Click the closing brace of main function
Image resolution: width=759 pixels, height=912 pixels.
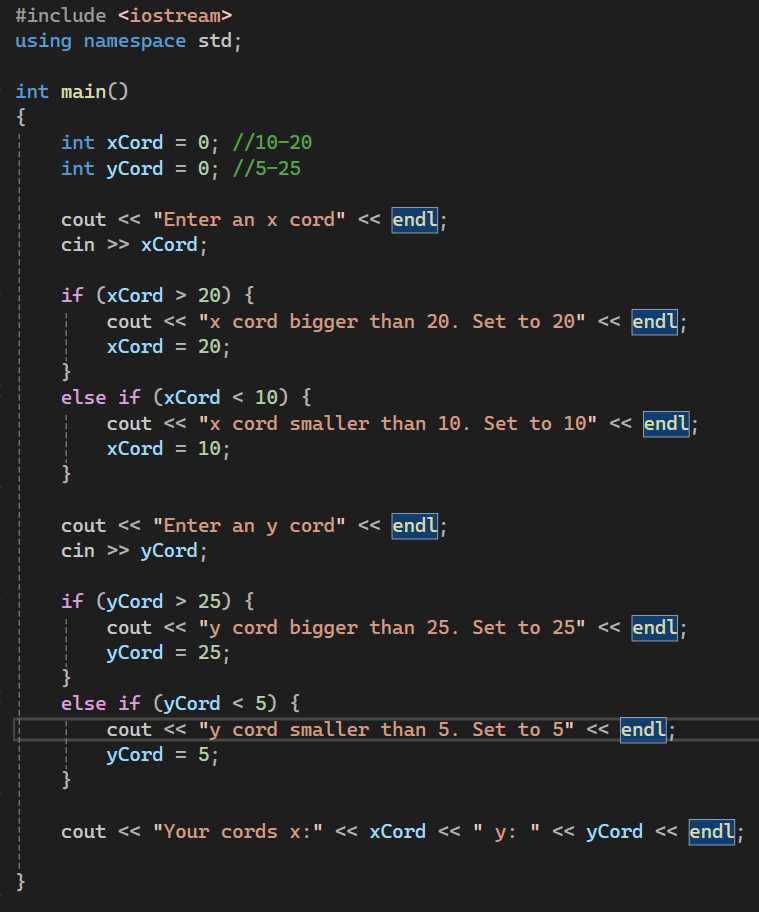click(21, 882)
